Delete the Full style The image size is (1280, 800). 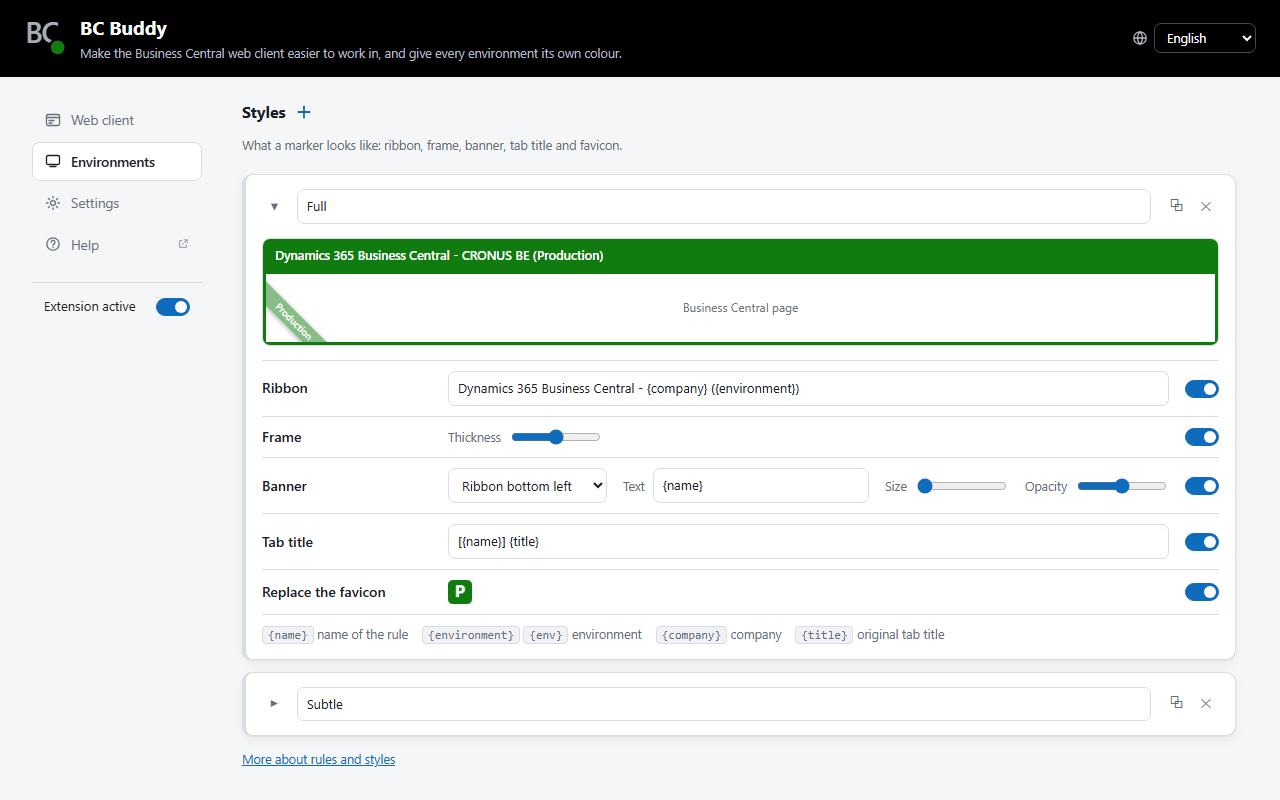(1206, 206)
